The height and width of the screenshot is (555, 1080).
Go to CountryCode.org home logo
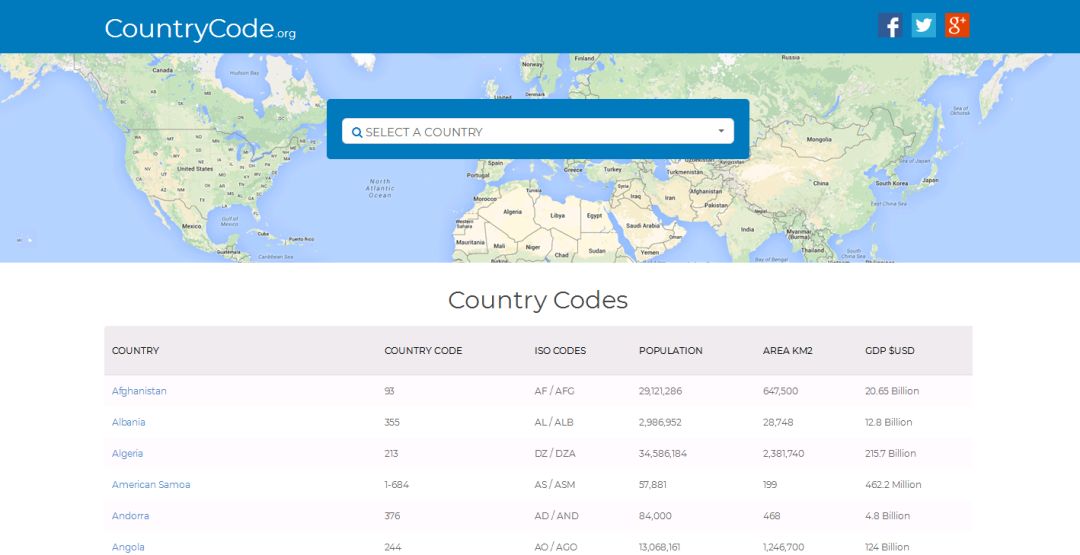tap(200, 29)
